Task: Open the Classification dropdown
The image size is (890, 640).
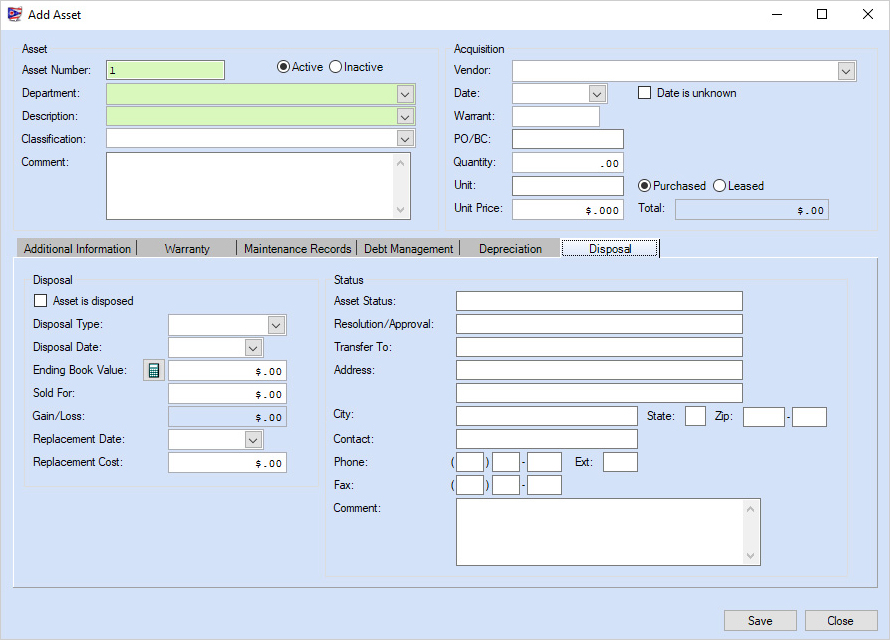Action: coord(405,139)
